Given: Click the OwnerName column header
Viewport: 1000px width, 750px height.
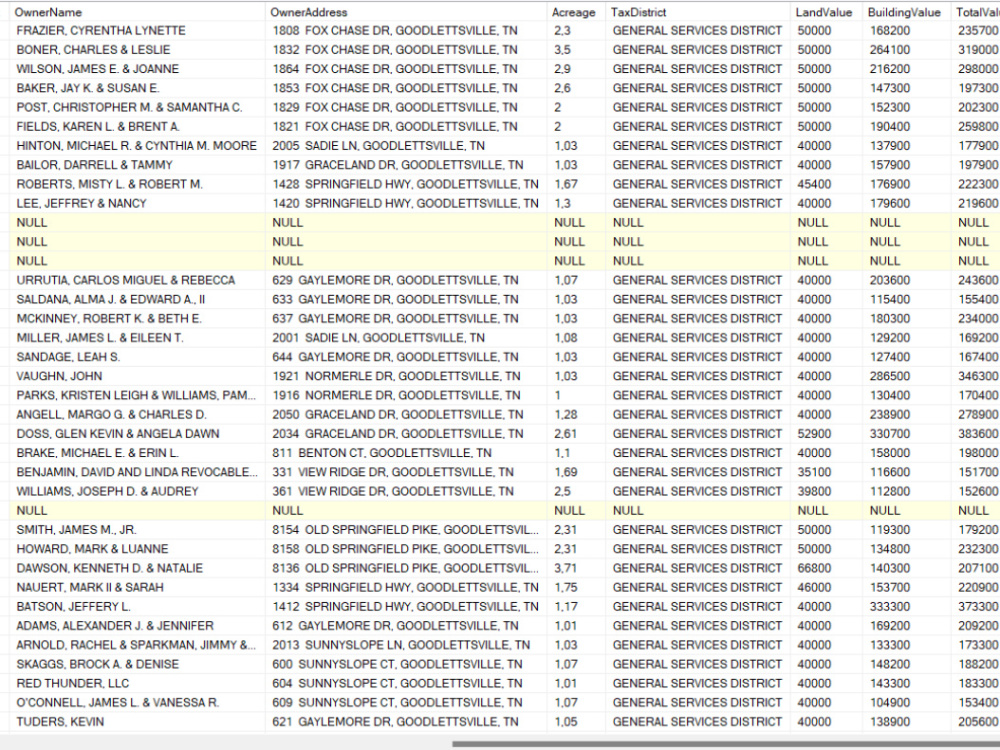Looking at the screenshot, I should (x=137, y=12).
